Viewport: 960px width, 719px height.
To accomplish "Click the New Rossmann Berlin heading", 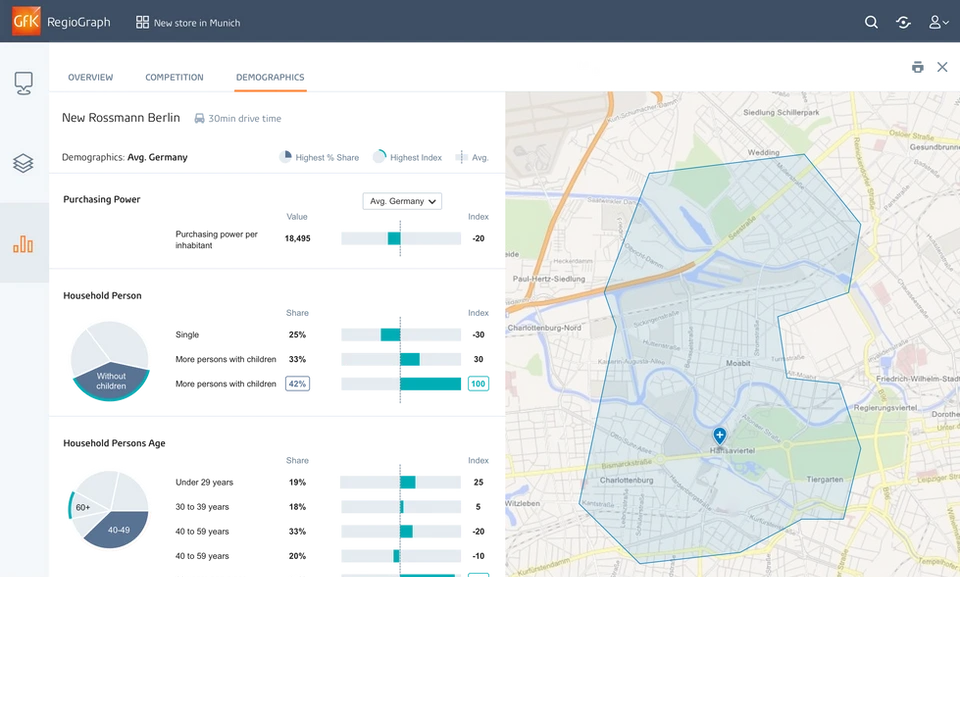I will [121, 118].
